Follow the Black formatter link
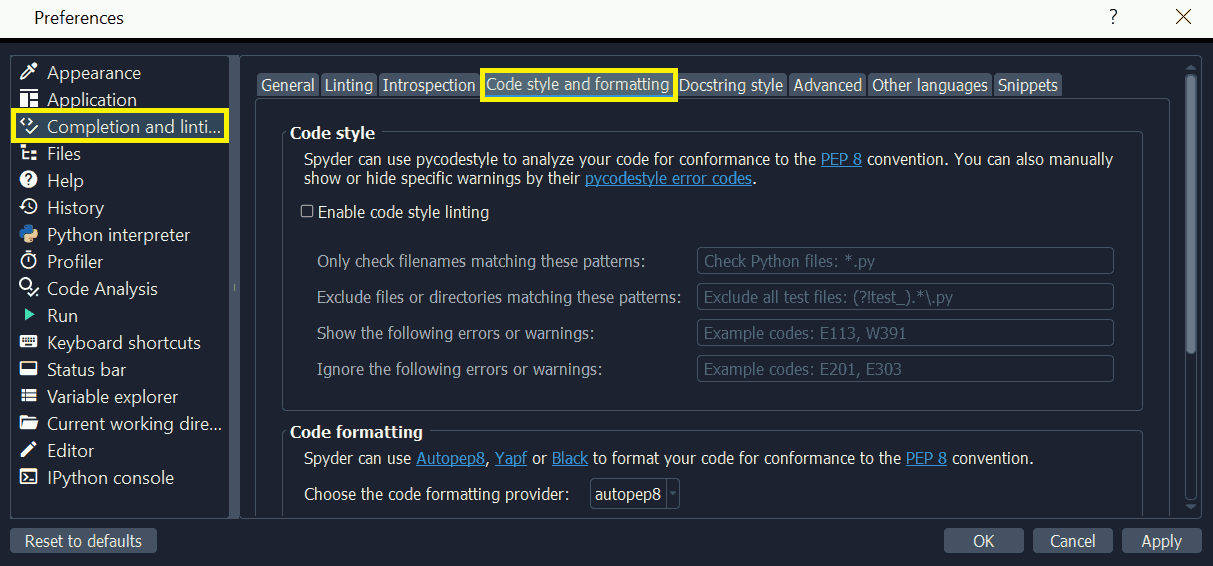Screen dimensions: 1213x566 [570, 458]
